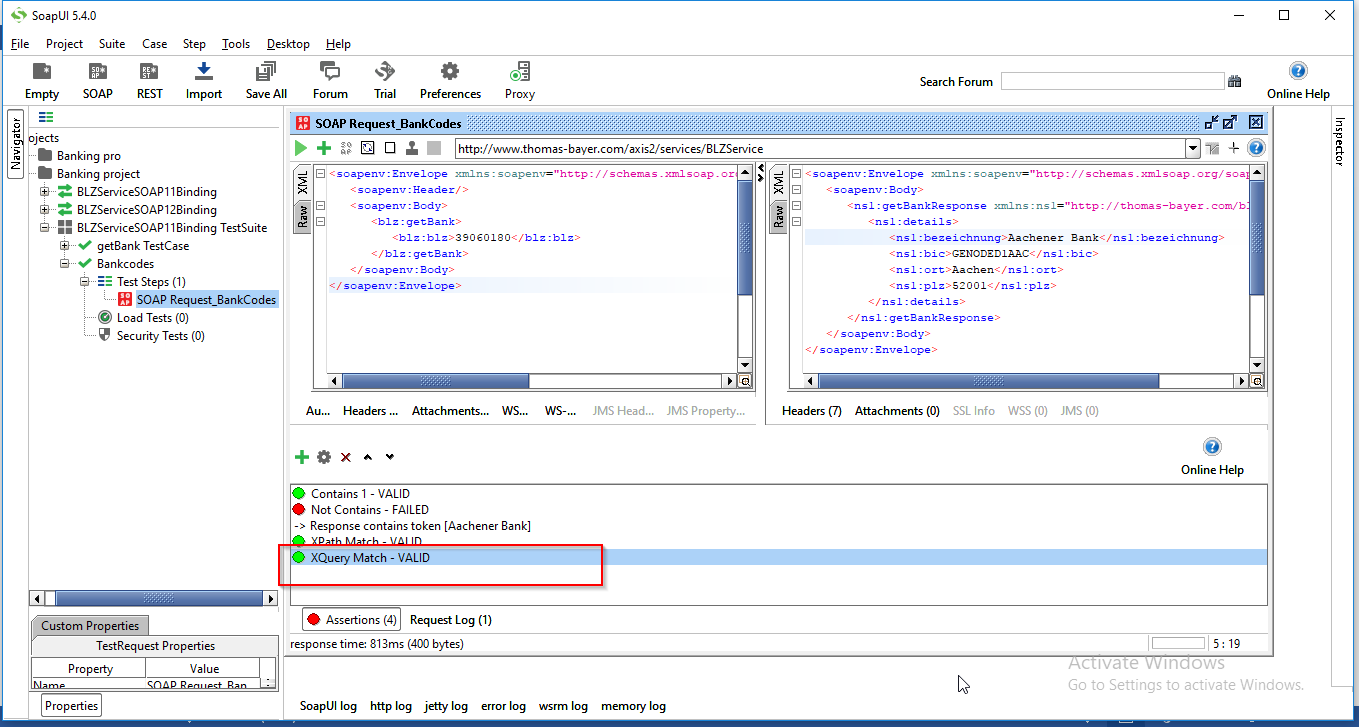Click the Import project icon
The image size is (1359, 727).
(x=204, y=80)
